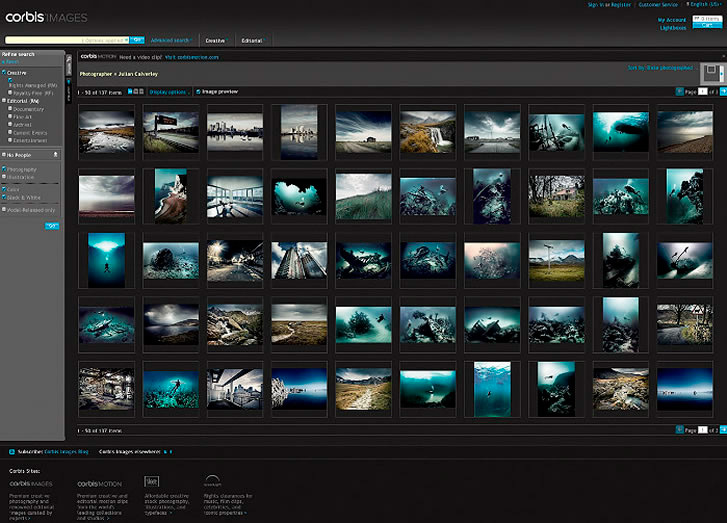Open the Corbis Motion footer site logo
This screenshot has width=727, height=523.
tap(99, 484)
